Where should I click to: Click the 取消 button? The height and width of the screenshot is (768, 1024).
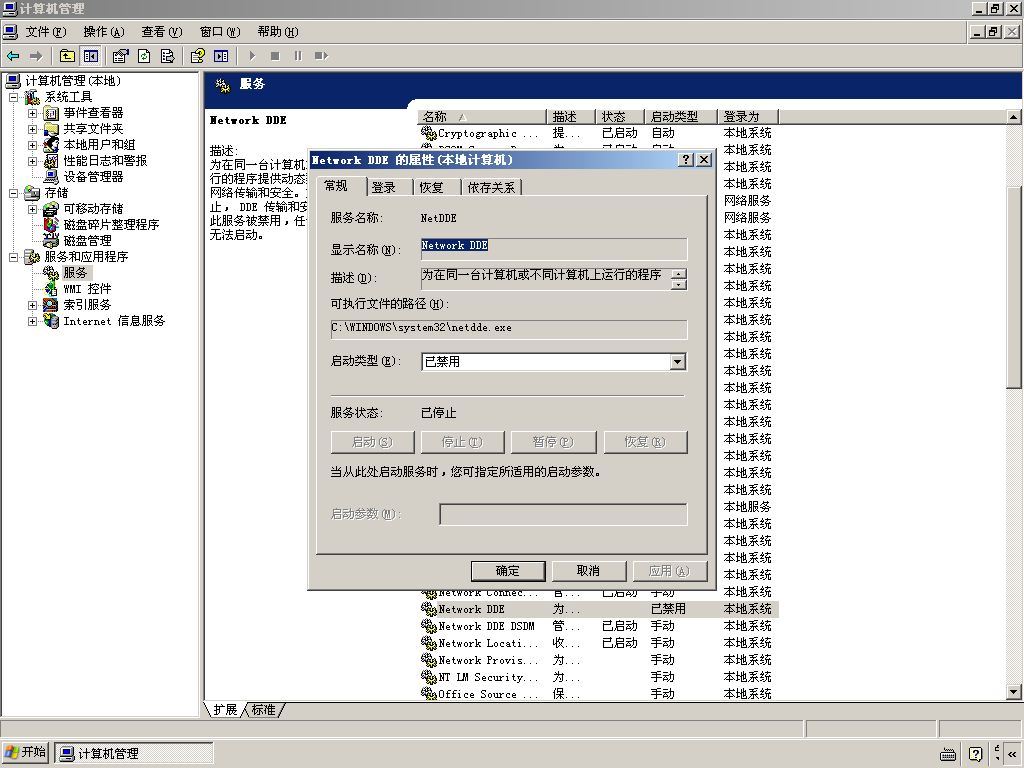(x=588, y=571)
